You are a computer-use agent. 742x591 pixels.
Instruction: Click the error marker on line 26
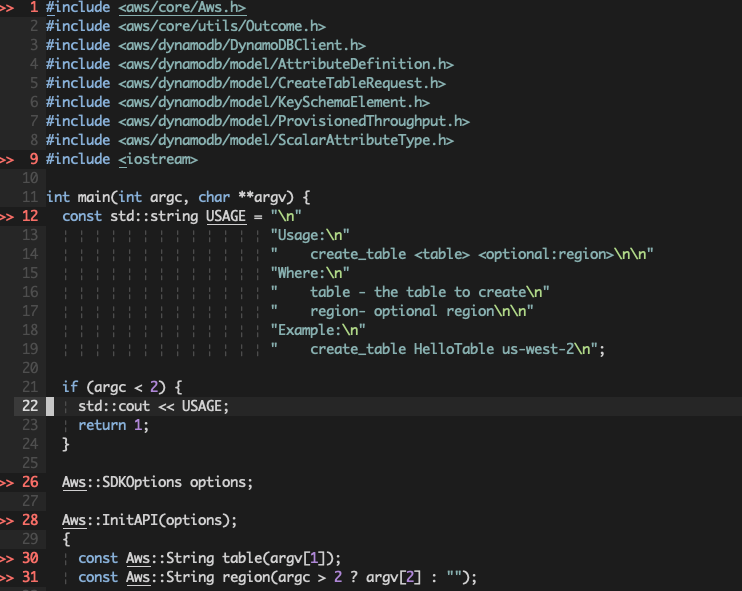point(7,482)
